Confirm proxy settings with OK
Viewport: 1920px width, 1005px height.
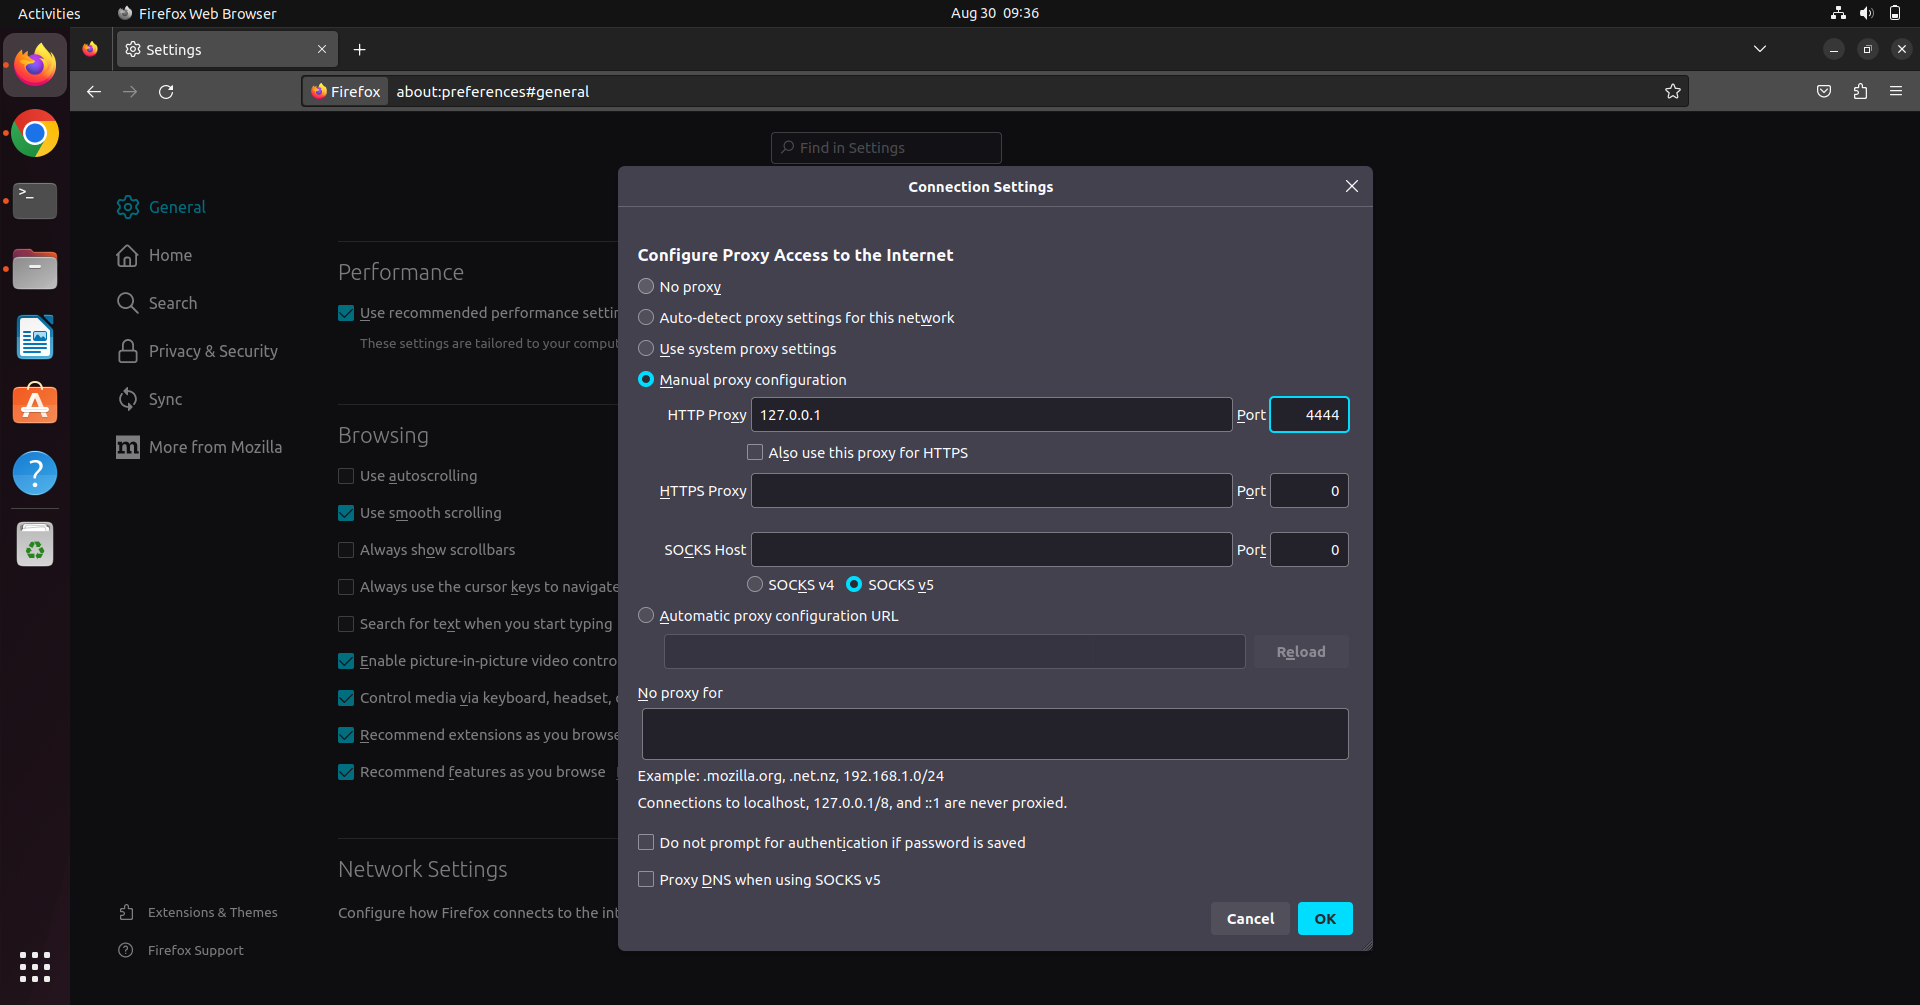(1324, 918)
